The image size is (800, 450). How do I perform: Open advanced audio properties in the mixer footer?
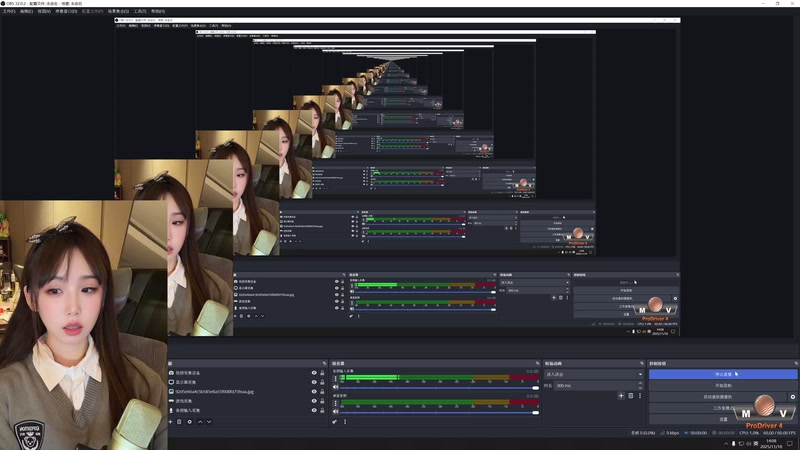(335, 422)
